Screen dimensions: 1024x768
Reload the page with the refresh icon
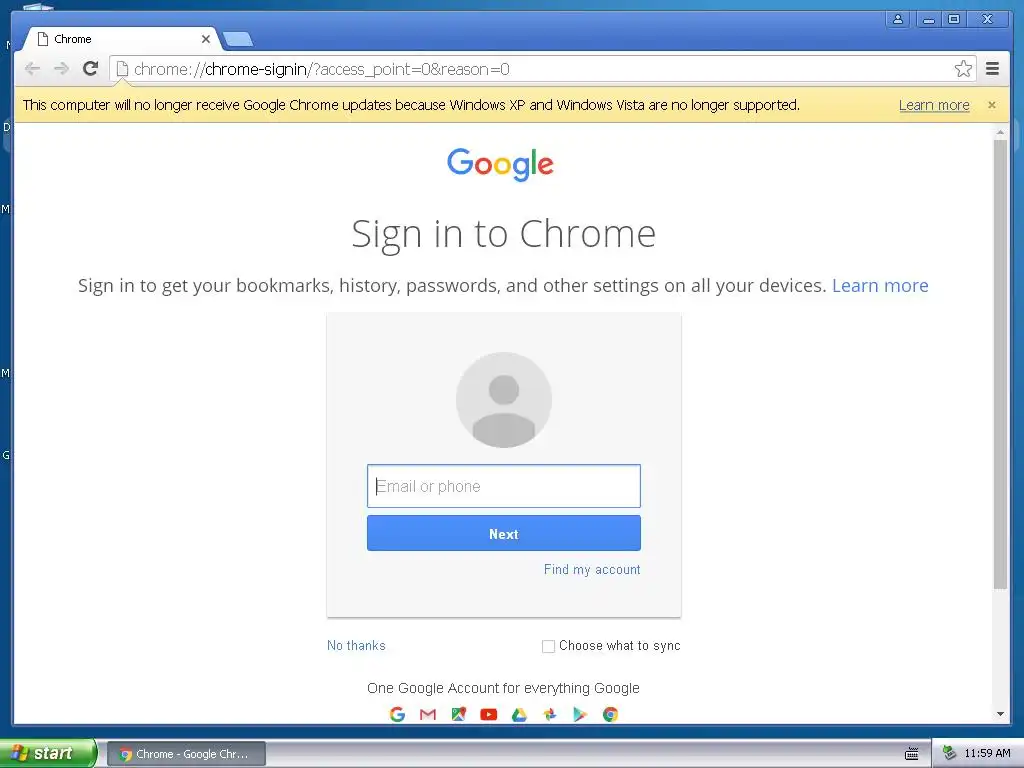91,69
